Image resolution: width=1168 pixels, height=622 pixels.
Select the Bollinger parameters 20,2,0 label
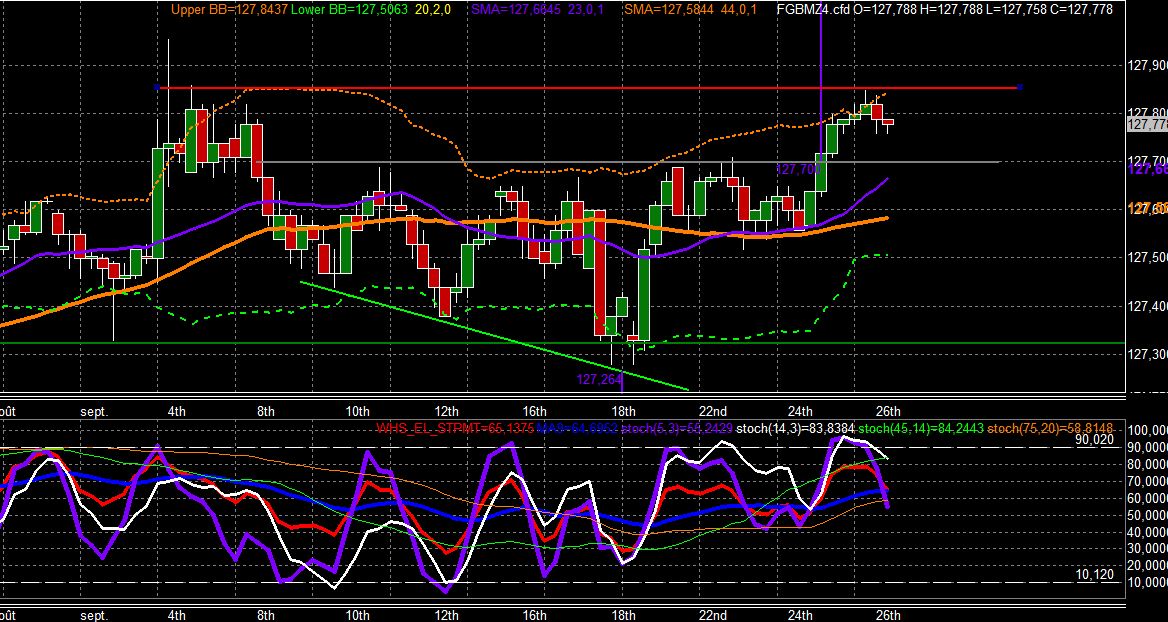[434, 10]
